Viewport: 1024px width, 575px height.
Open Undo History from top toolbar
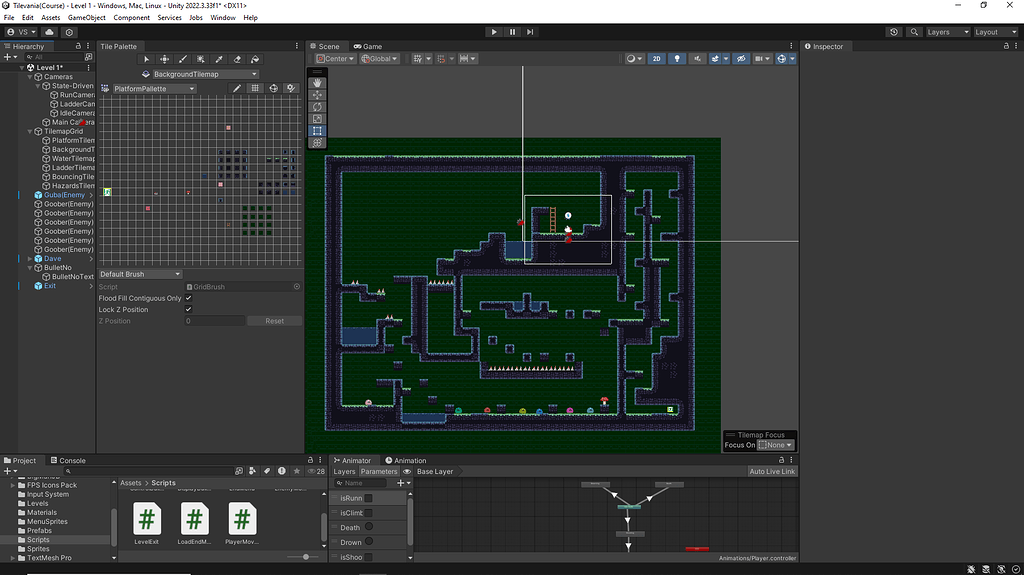pyautogui.click(x=894, y=32)
